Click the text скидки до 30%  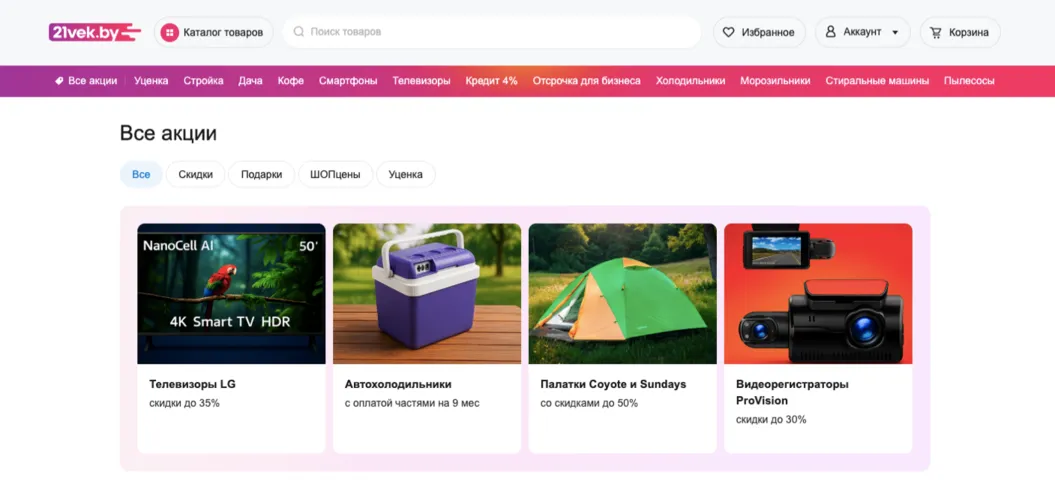(771, 420)
